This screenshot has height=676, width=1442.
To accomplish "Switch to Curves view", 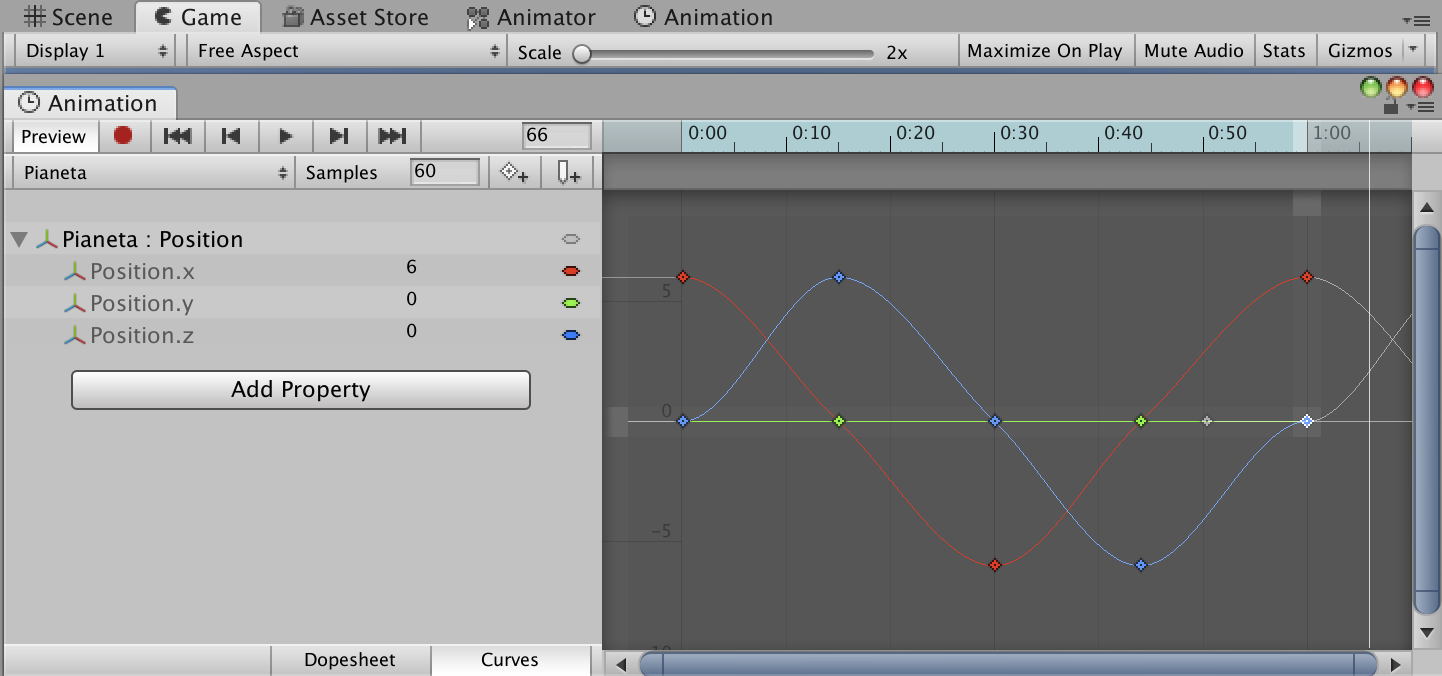I will pos(510,660).
